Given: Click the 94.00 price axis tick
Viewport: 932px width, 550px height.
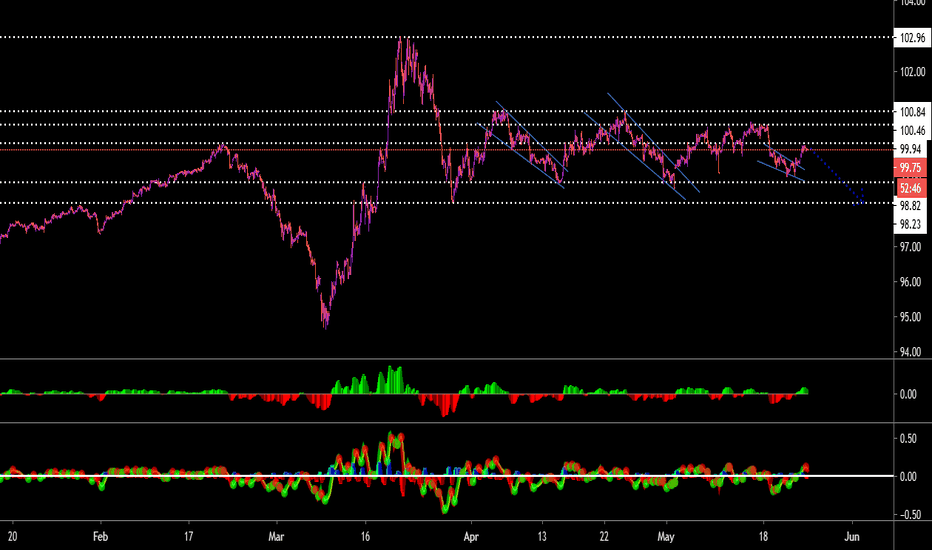Looking at the screenshot, I should pyautogui.click(x=912, y=352).
